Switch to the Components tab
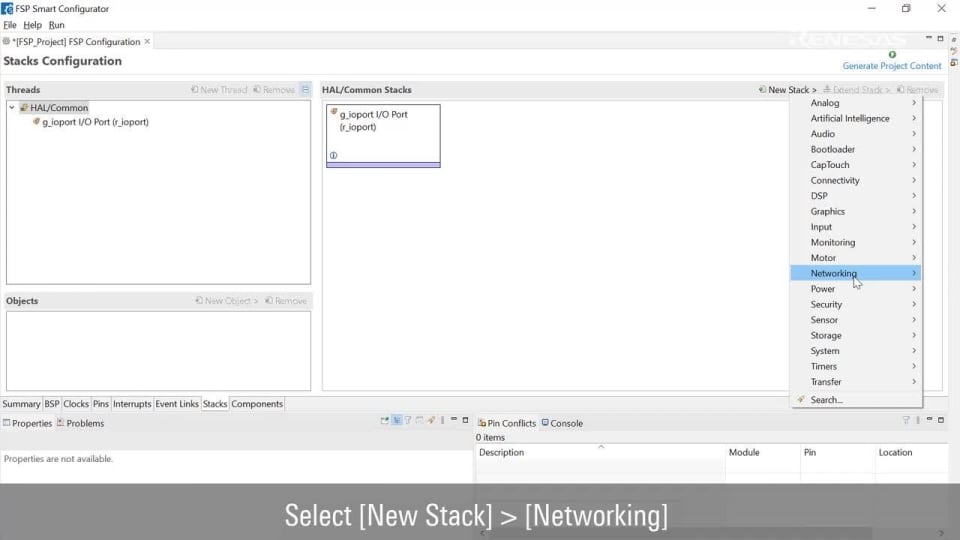 point(257,404)
